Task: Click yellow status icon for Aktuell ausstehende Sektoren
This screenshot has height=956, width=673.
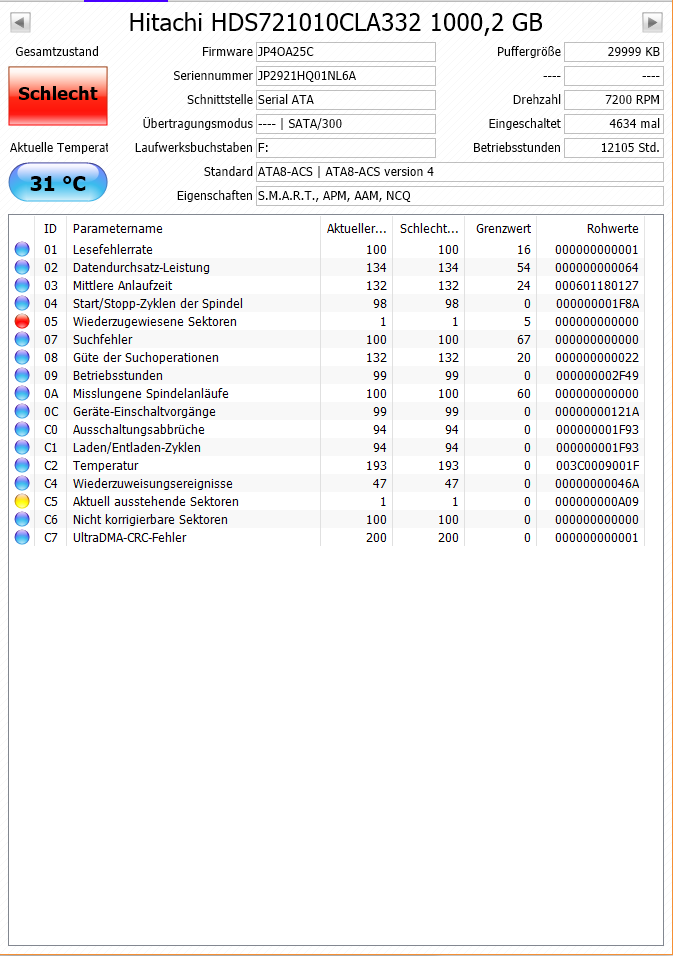Action: coord(22,501)
